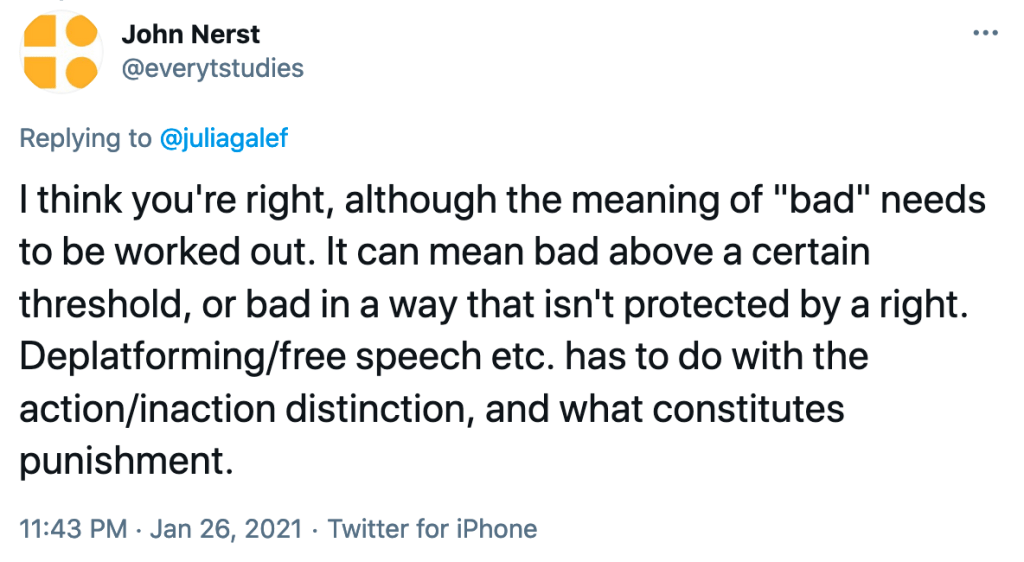Screen dimensions: 1024x562
Task: Open the @juliagalef mention link
Action: [224, 139]
